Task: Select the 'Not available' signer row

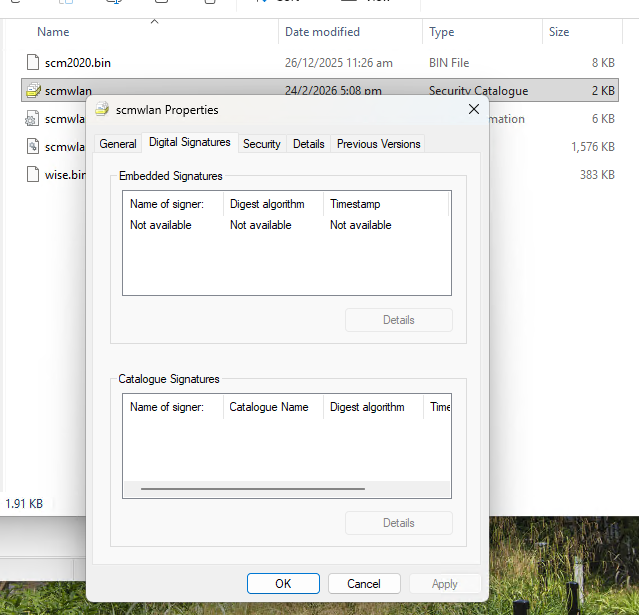Action: pyautogui.click(x=161, y=225)
